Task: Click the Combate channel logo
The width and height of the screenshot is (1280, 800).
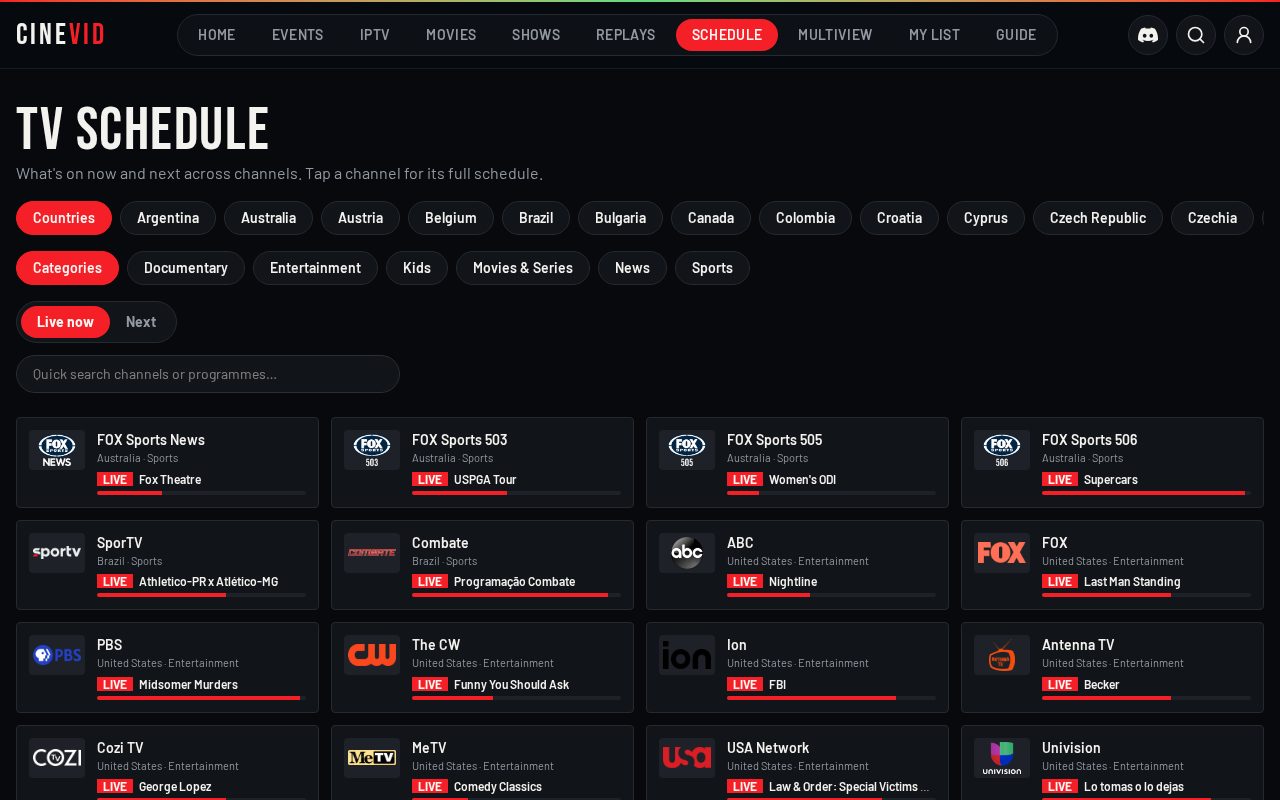Action: pos(372,553)
